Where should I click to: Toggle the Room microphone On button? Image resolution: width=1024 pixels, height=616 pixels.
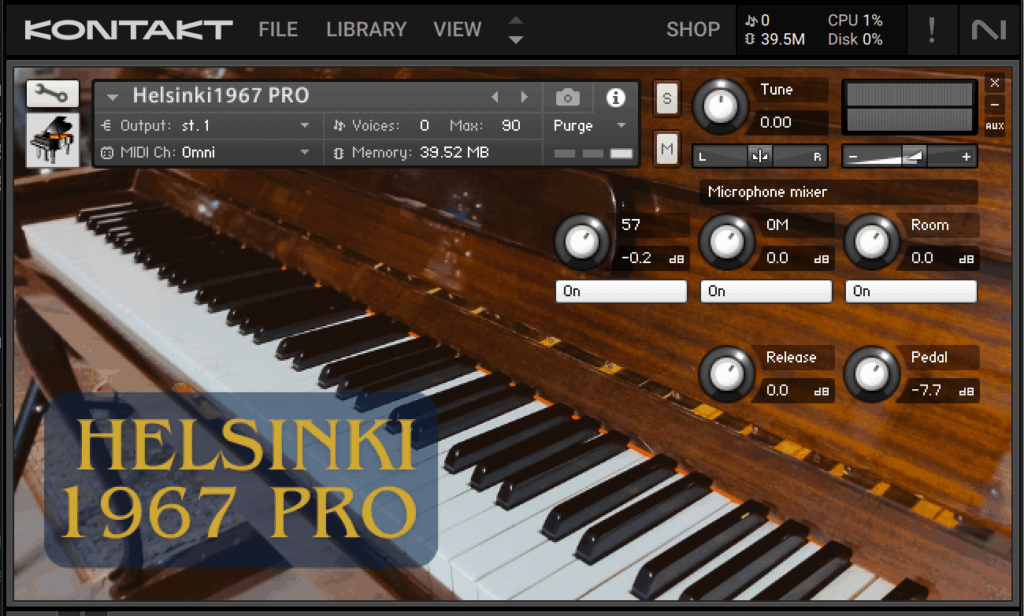tap(911, 291)
